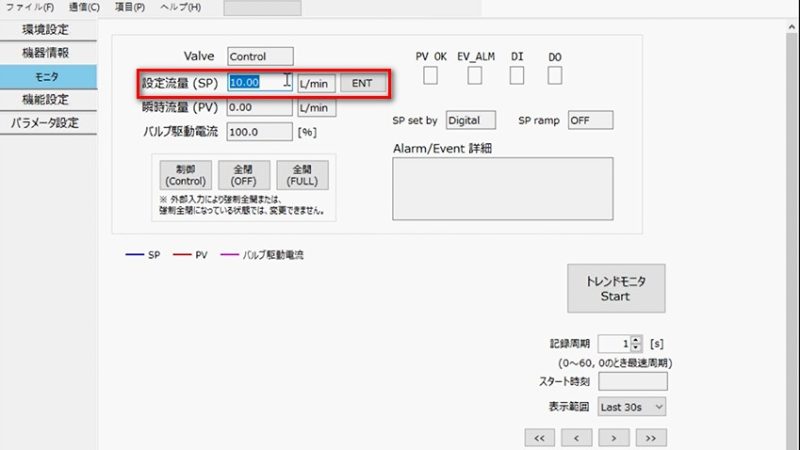Select the パラメータ設定 sidebar tab
800x450 pixels.
point(48,123)
